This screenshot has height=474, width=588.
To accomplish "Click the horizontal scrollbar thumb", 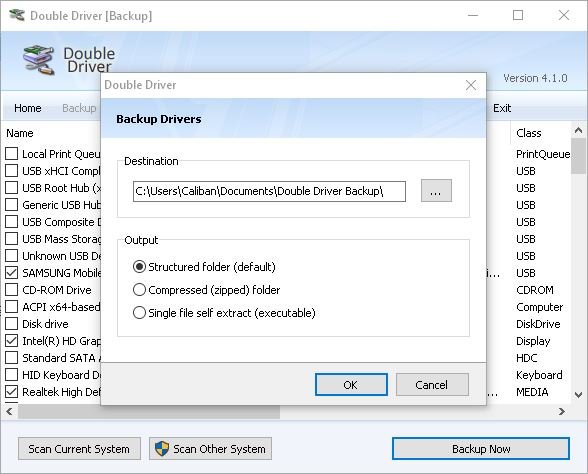I will (149, 411).
